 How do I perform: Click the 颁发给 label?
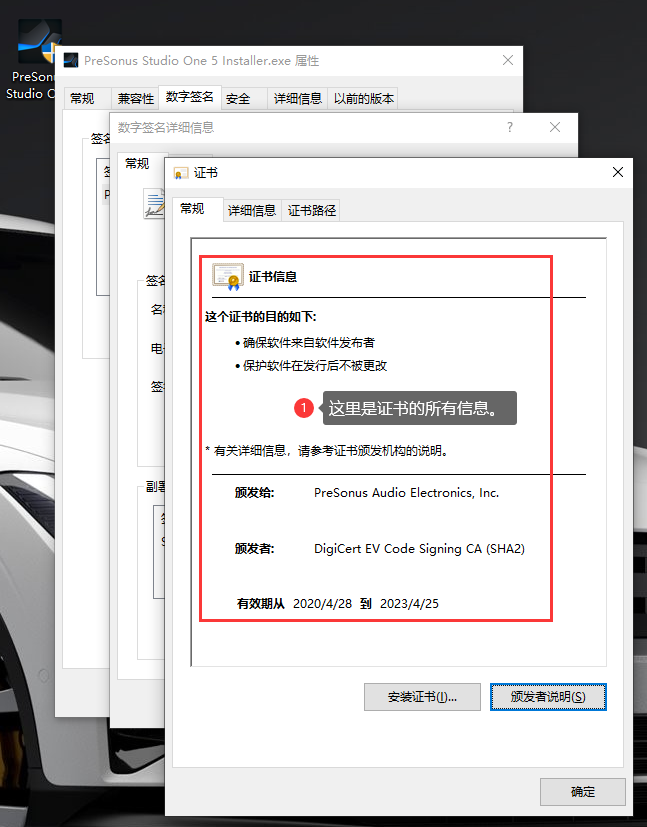point(255,493)
